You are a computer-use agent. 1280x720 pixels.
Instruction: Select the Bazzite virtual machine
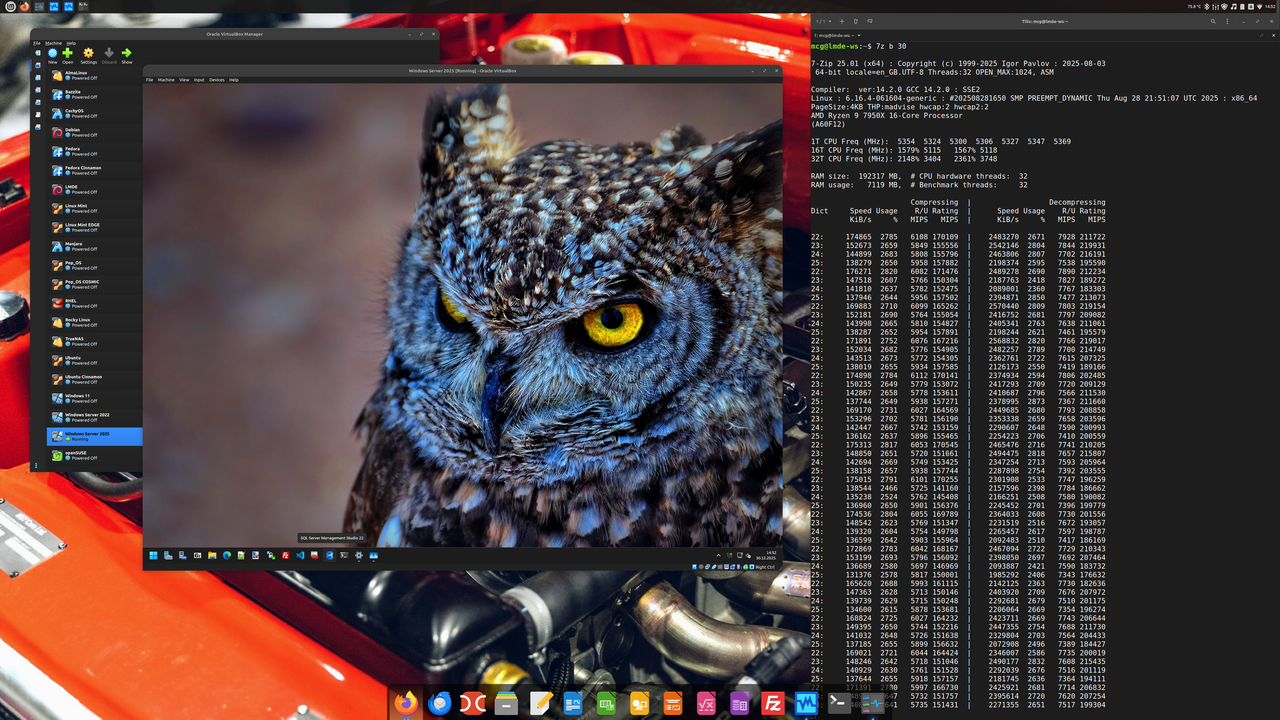coord(94,94)
